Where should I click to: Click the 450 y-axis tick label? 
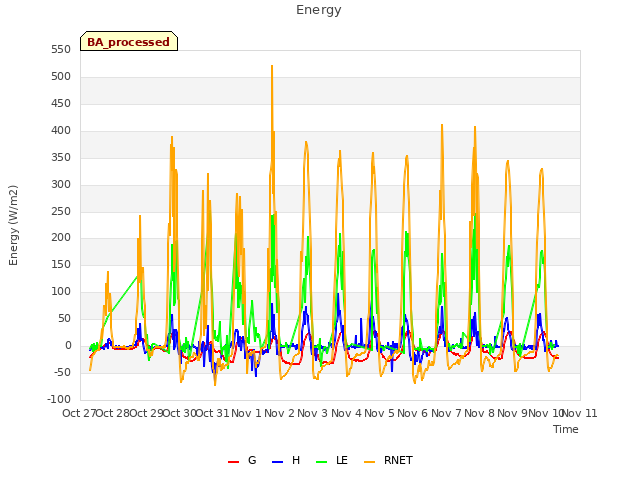tap(61, 104)
